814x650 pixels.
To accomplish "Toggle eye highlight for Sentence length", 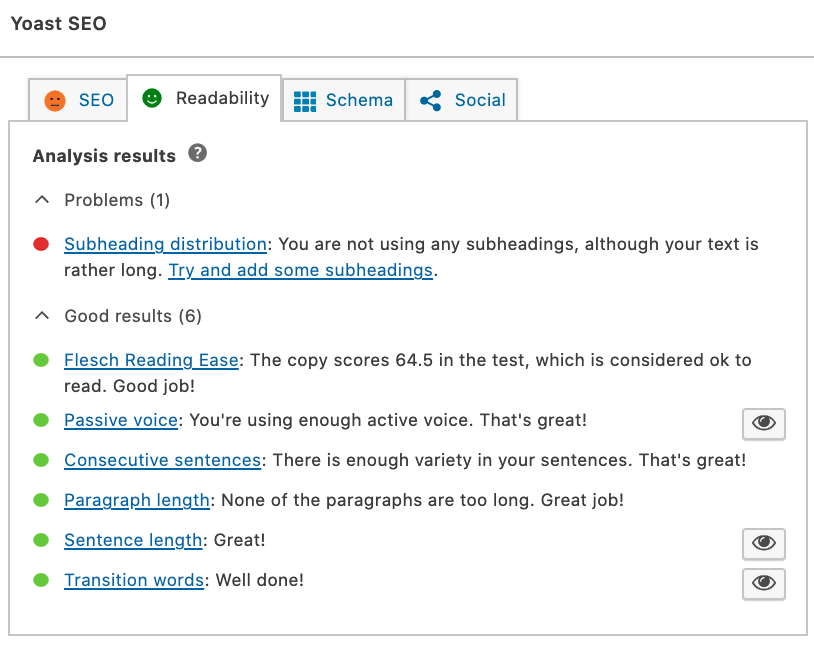I will tap(764, 544).
